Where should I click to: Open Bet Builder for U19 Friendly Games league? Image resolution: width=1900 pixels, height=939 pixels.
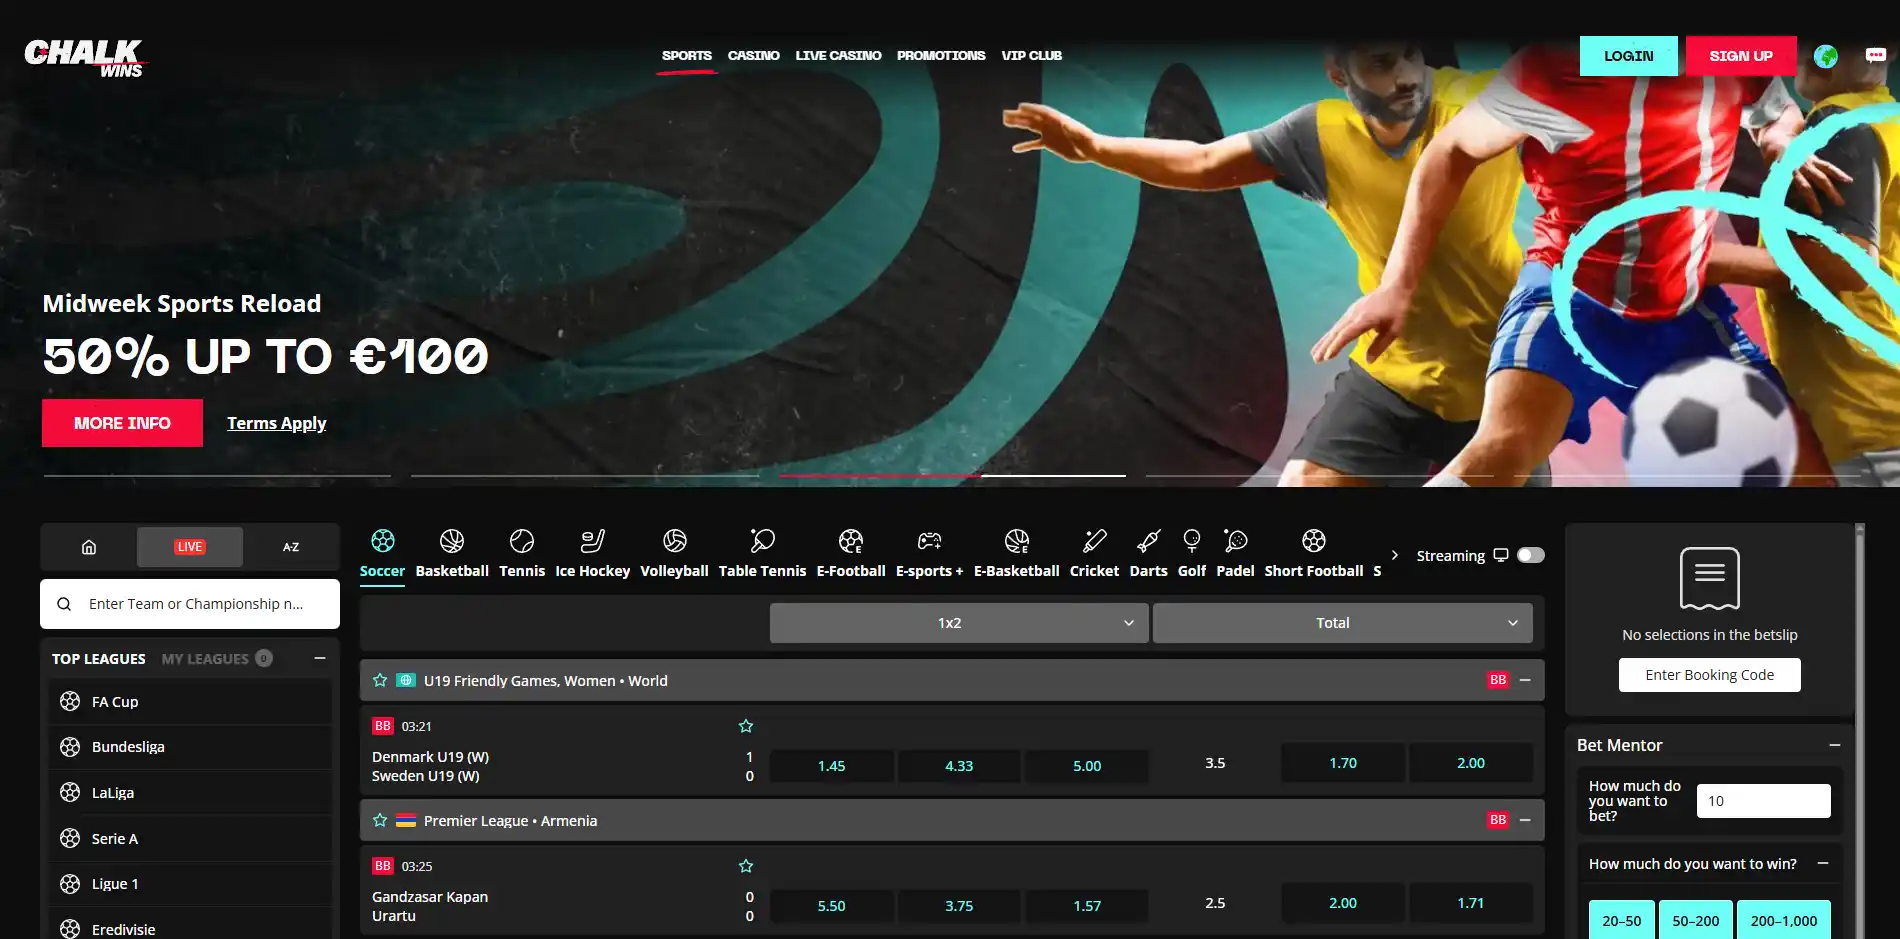tap(1498, 680)
